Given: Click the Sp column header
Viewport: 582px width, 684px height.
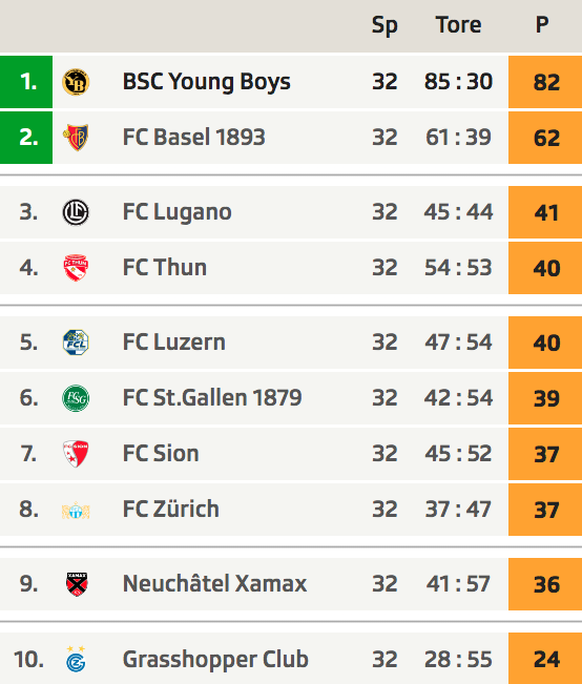Looking at the screenshot, I should (384, 26).
